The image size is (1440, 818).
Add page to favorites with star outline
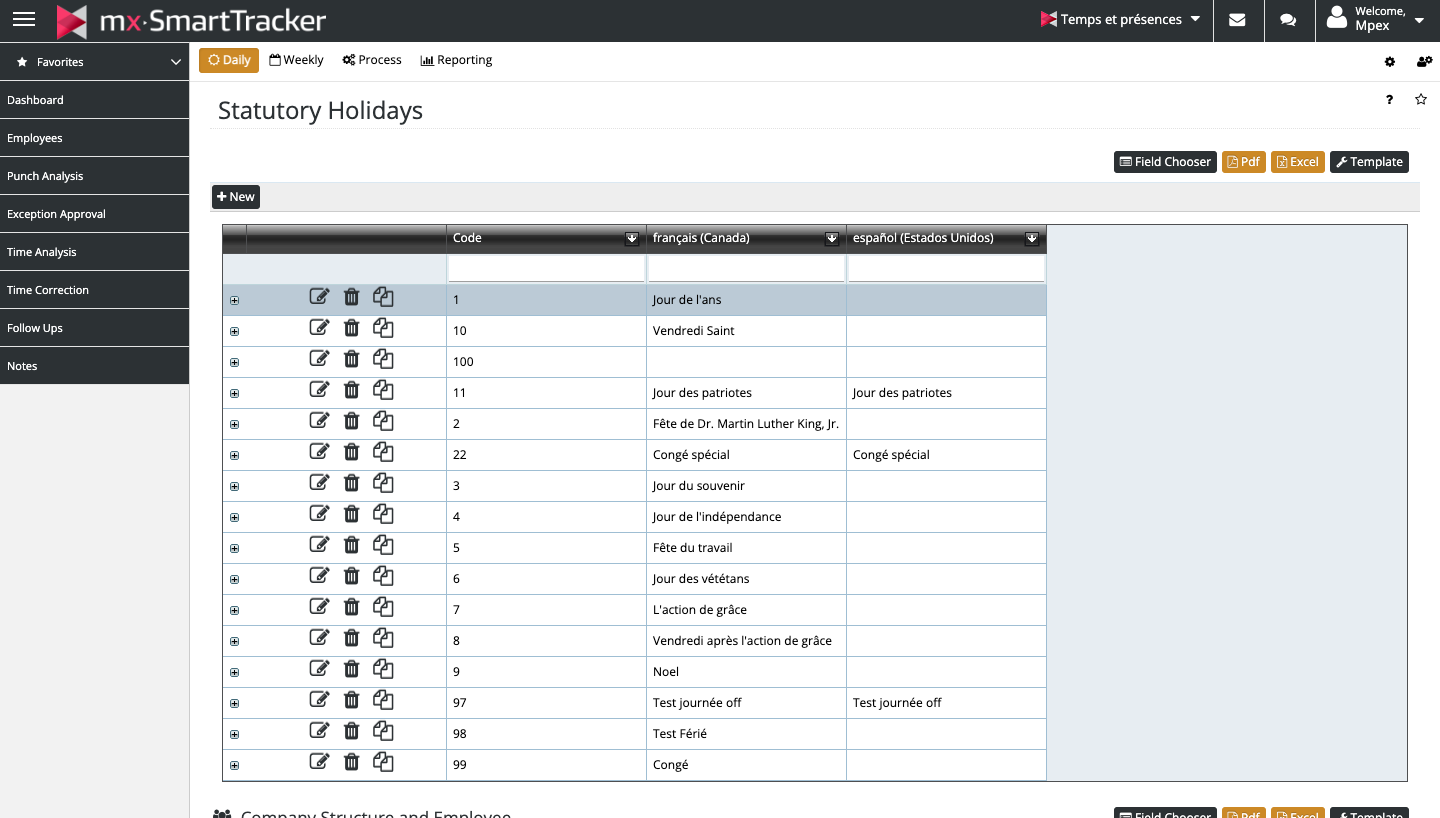[1421, 99]
